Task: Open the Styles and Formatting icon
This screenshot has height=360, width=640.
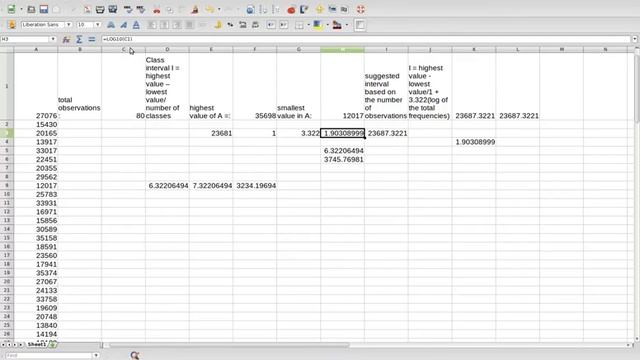Action: click(x=12, y=25)
